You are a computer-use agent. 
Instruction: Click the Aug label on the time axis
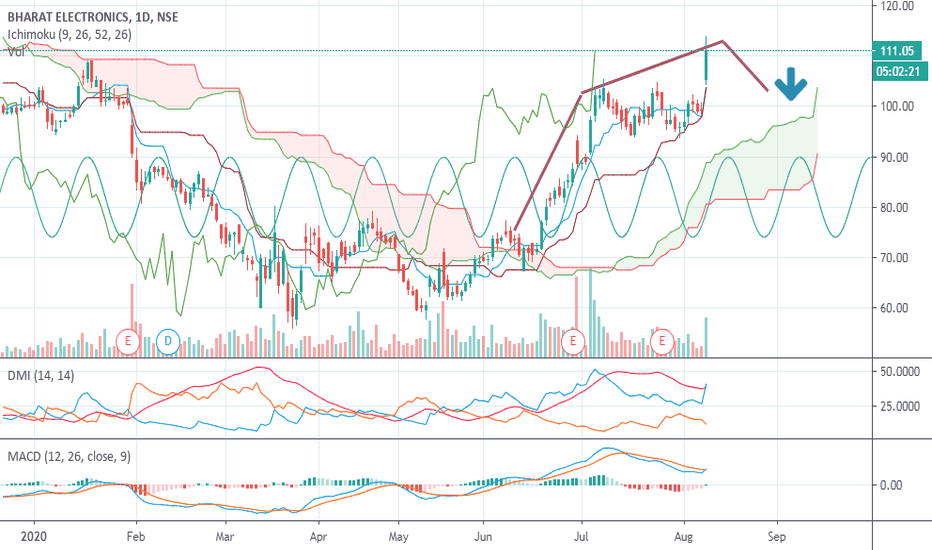pyautogui.click(x=684, y=536)
